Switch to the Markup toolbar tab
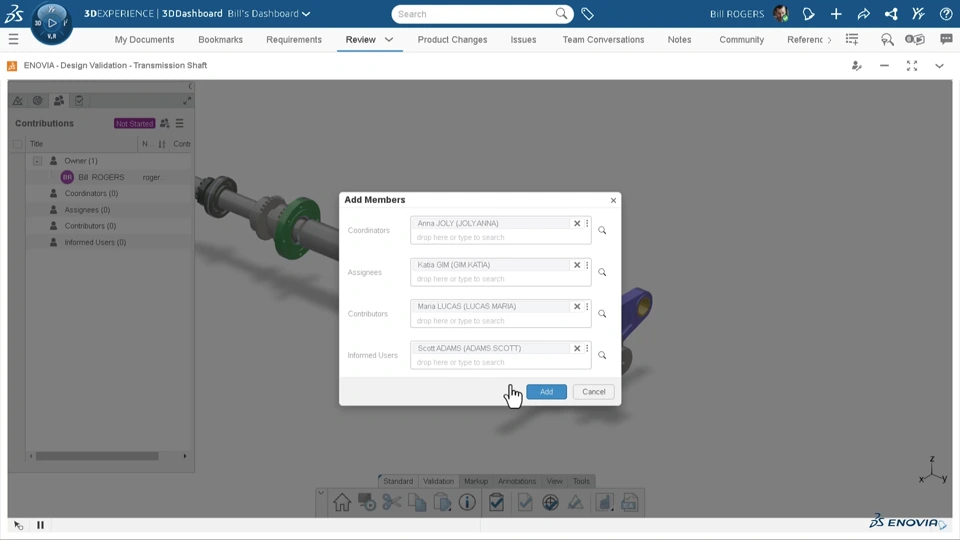 tap(476, 481)
